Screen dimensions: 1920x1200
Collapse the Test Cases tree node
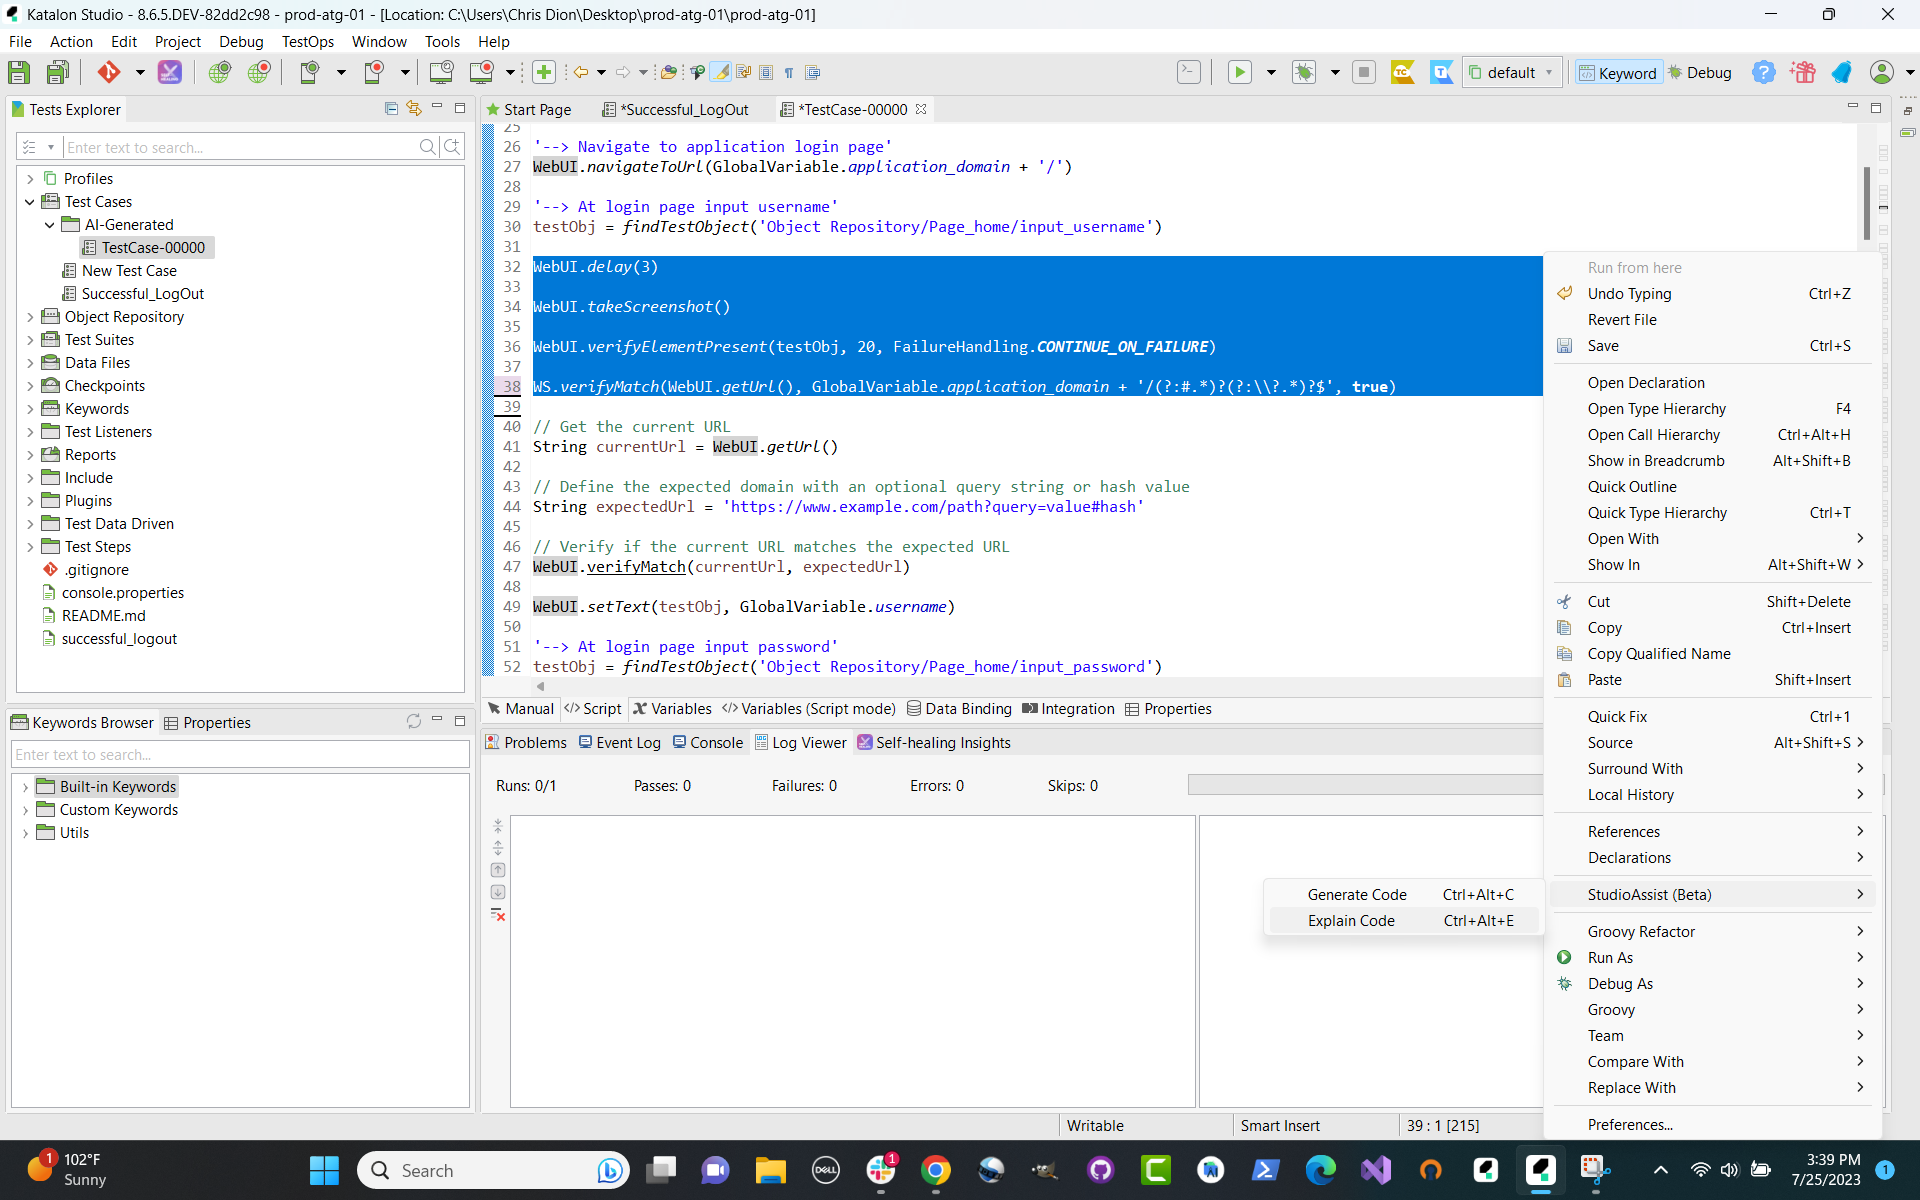coord(30,202)
